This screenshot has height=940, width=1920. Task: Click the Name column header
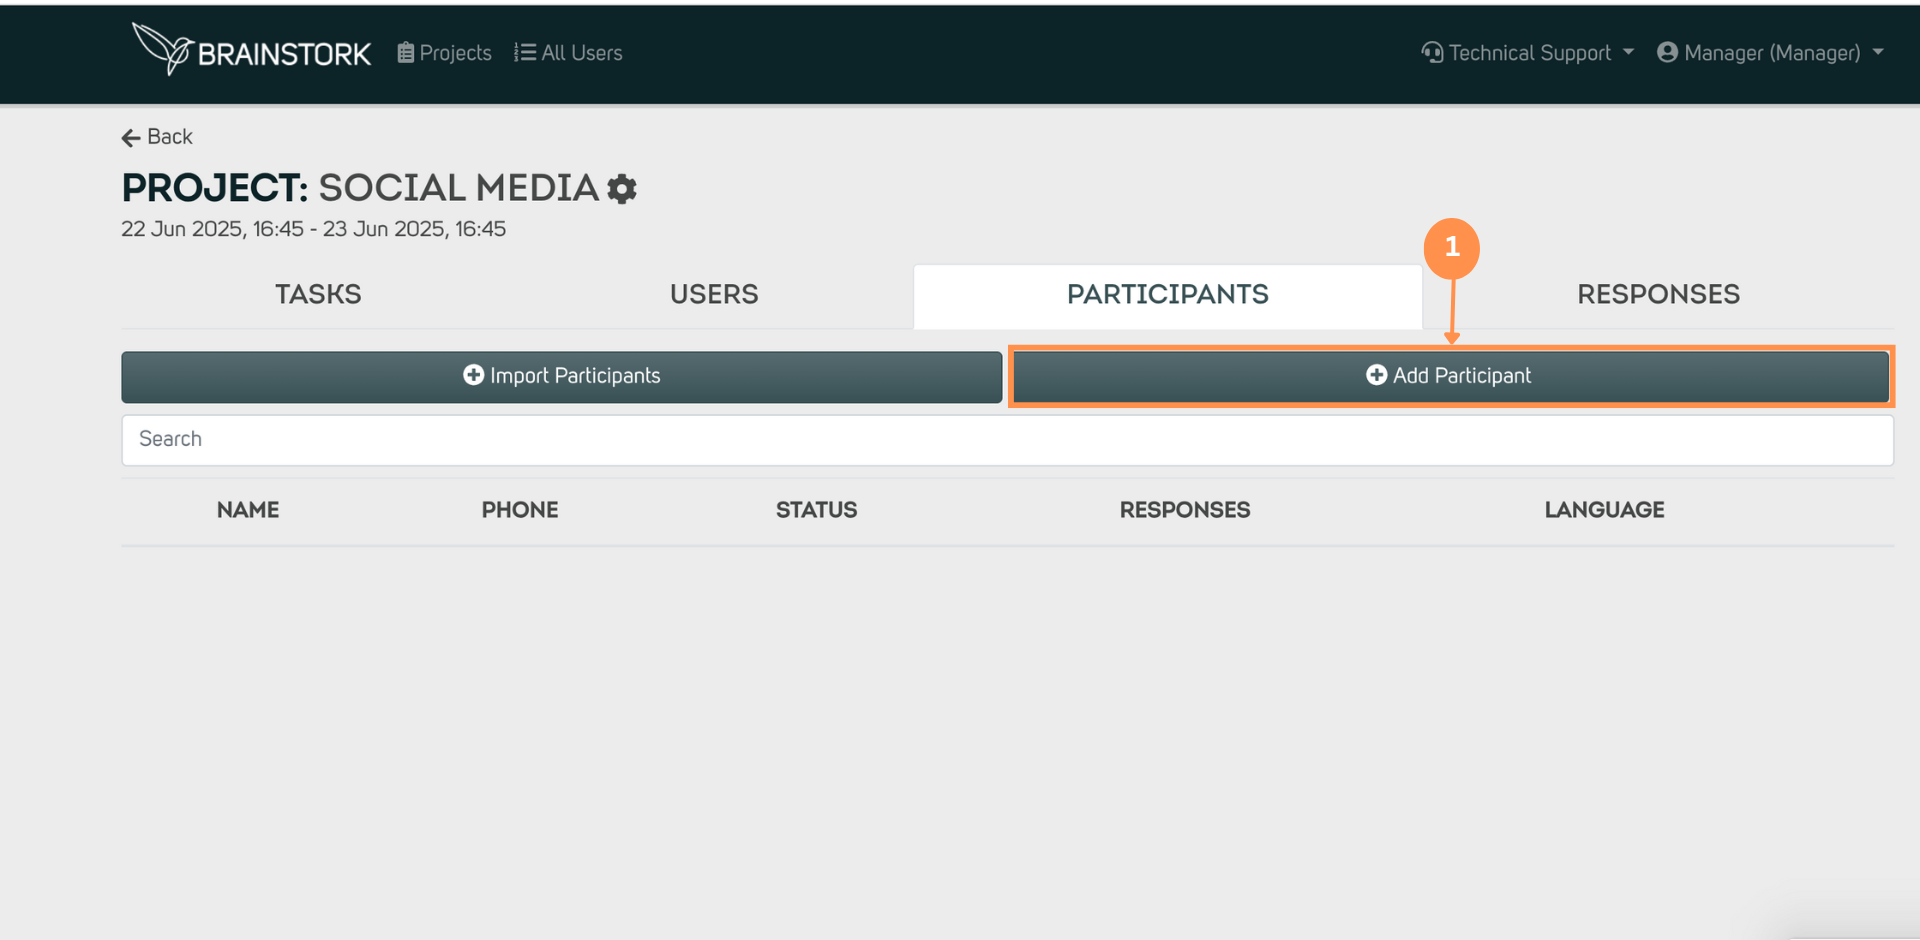(x=248, y=510)
